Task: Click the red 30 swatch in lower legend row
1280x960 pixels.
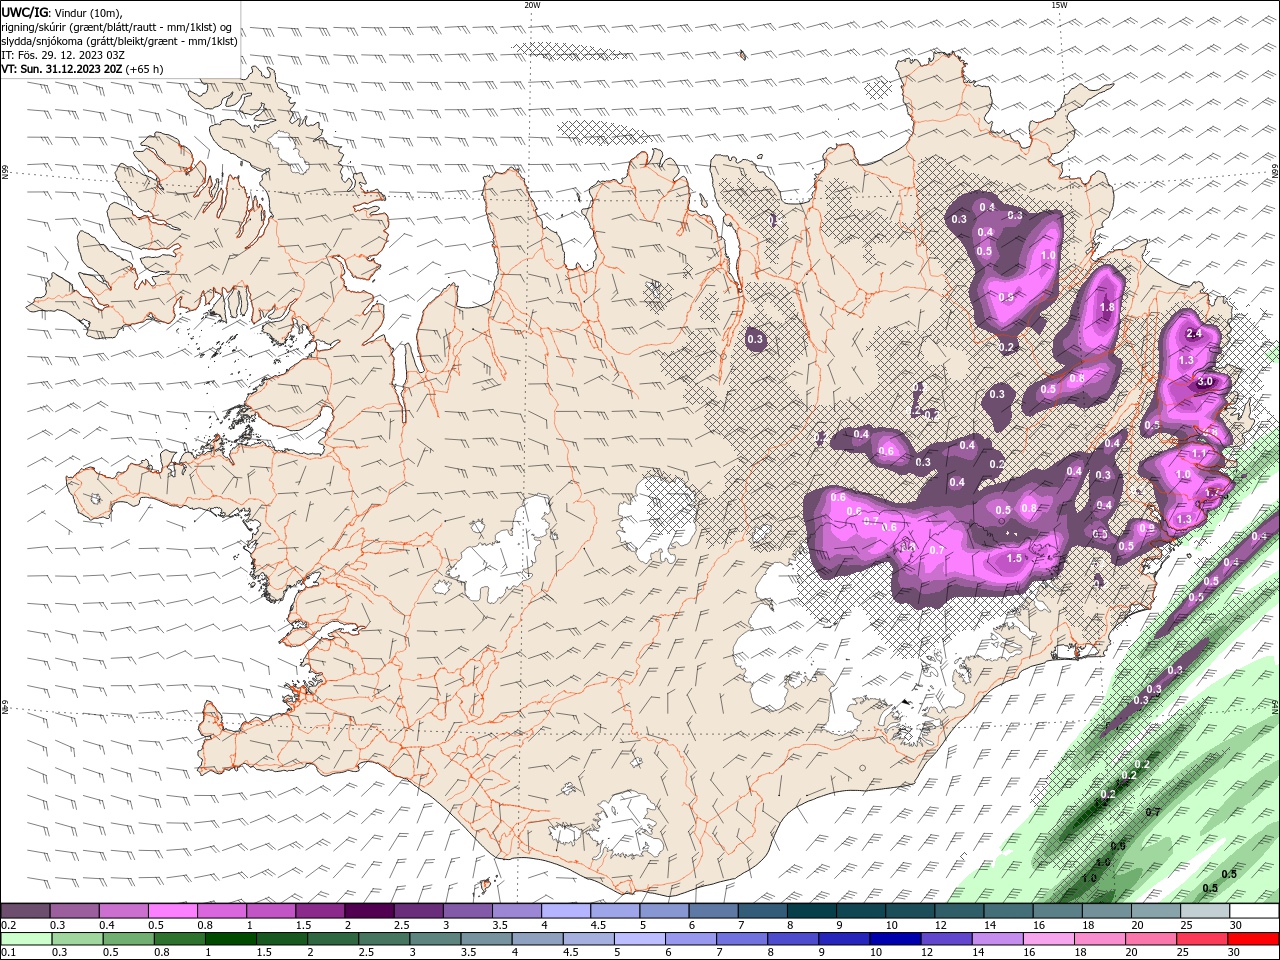Action: 1254,939
